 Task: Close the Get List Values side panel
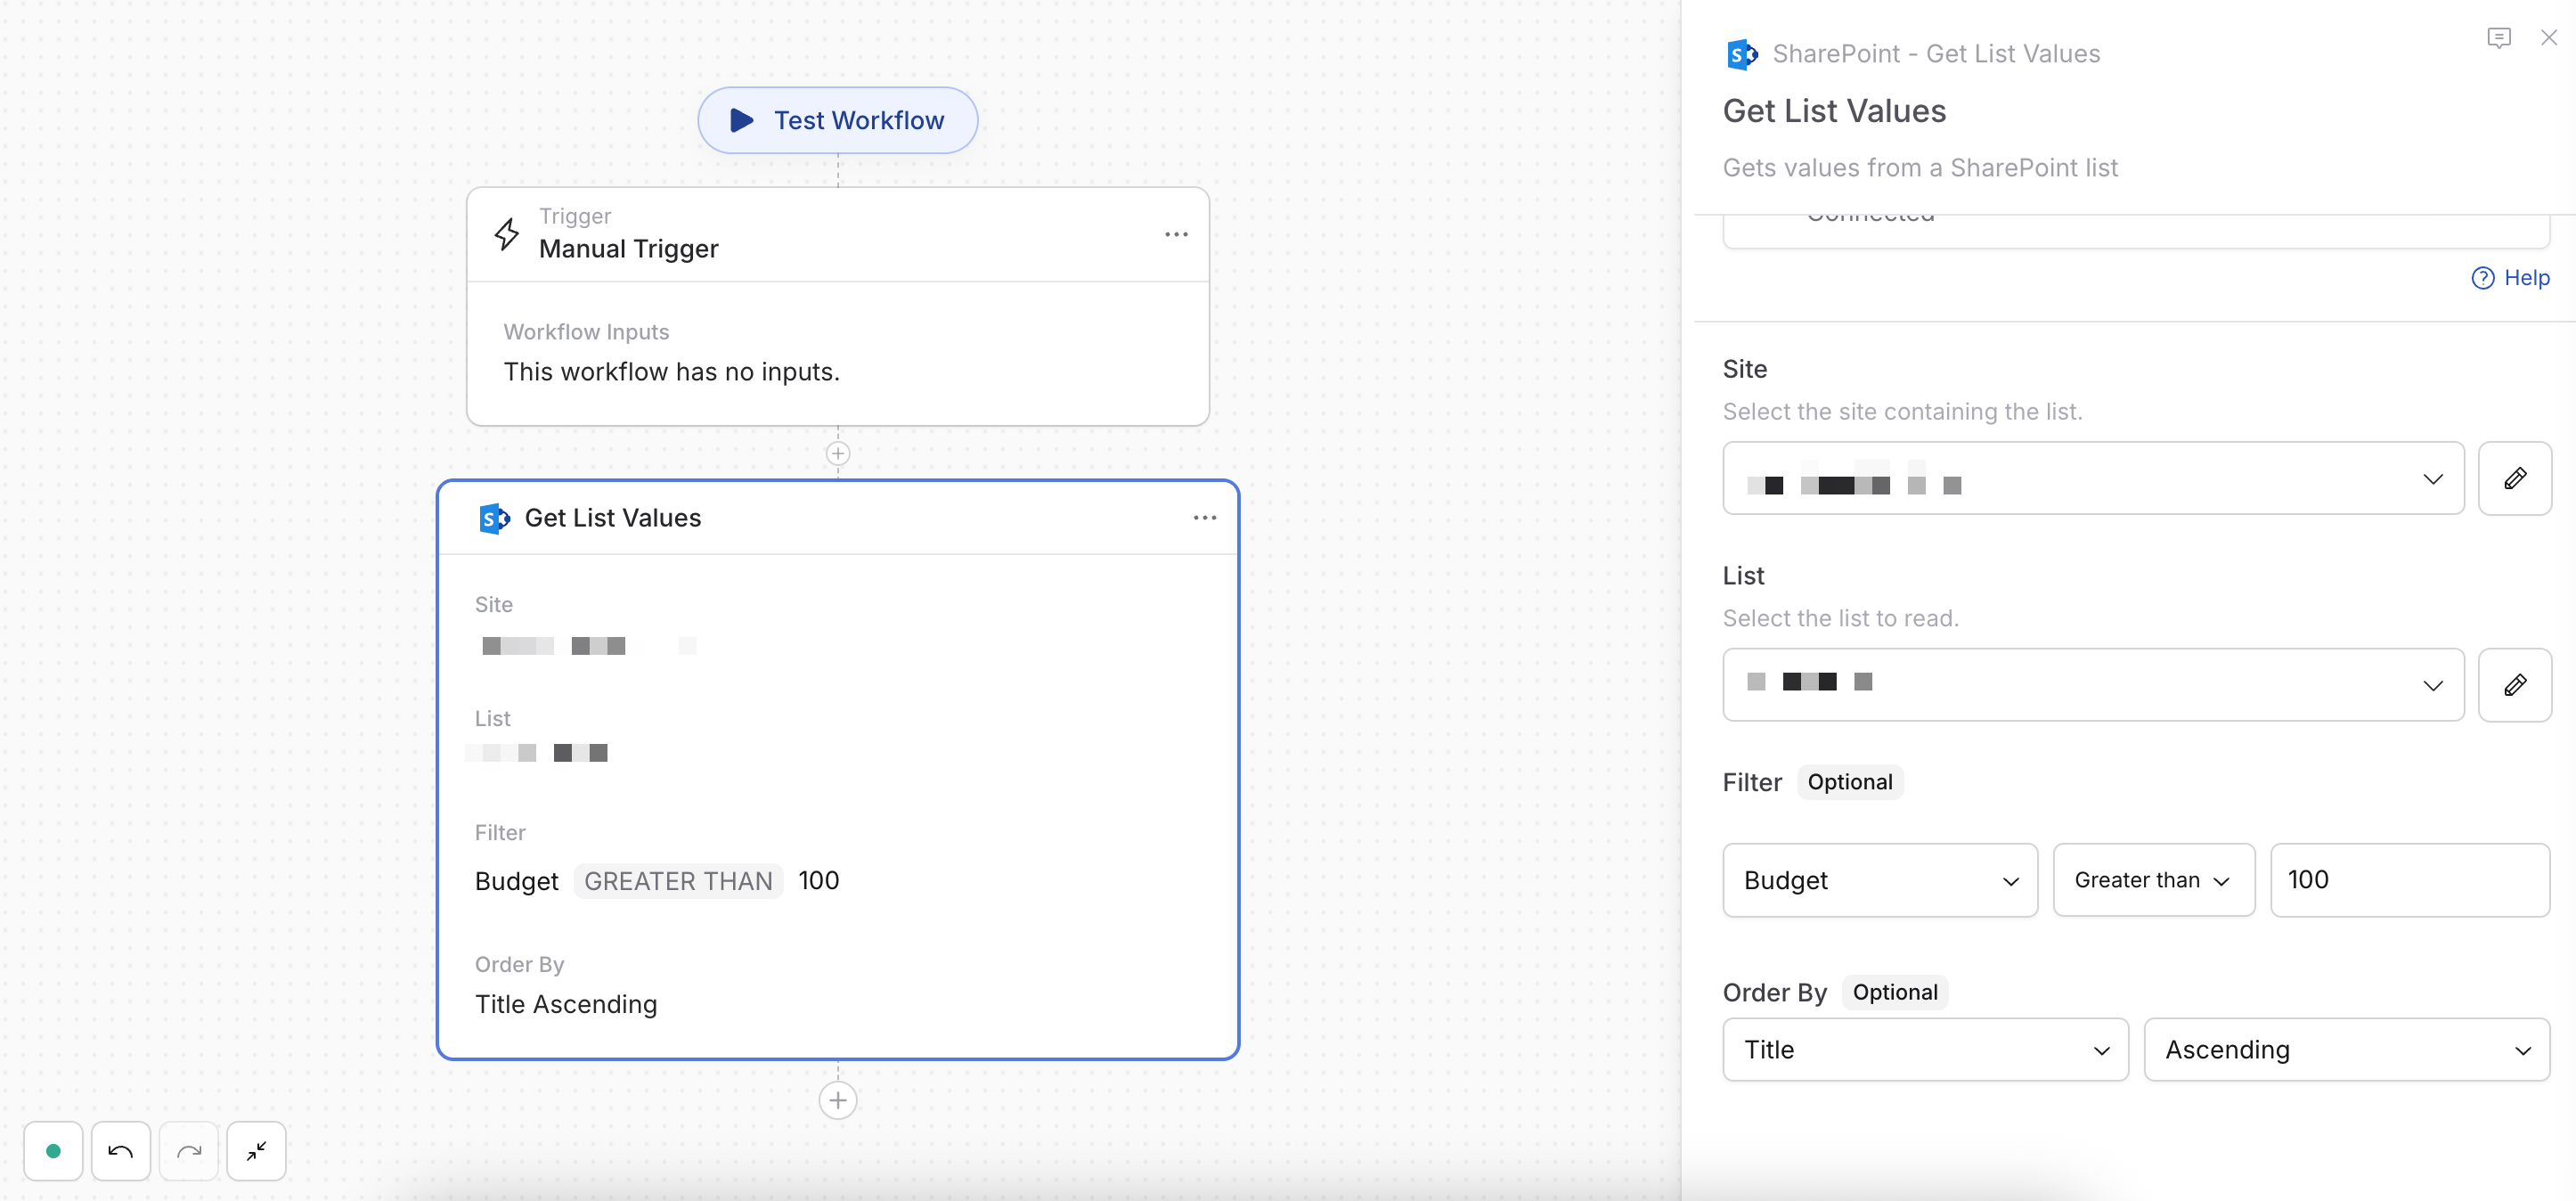pos(2549,38)
